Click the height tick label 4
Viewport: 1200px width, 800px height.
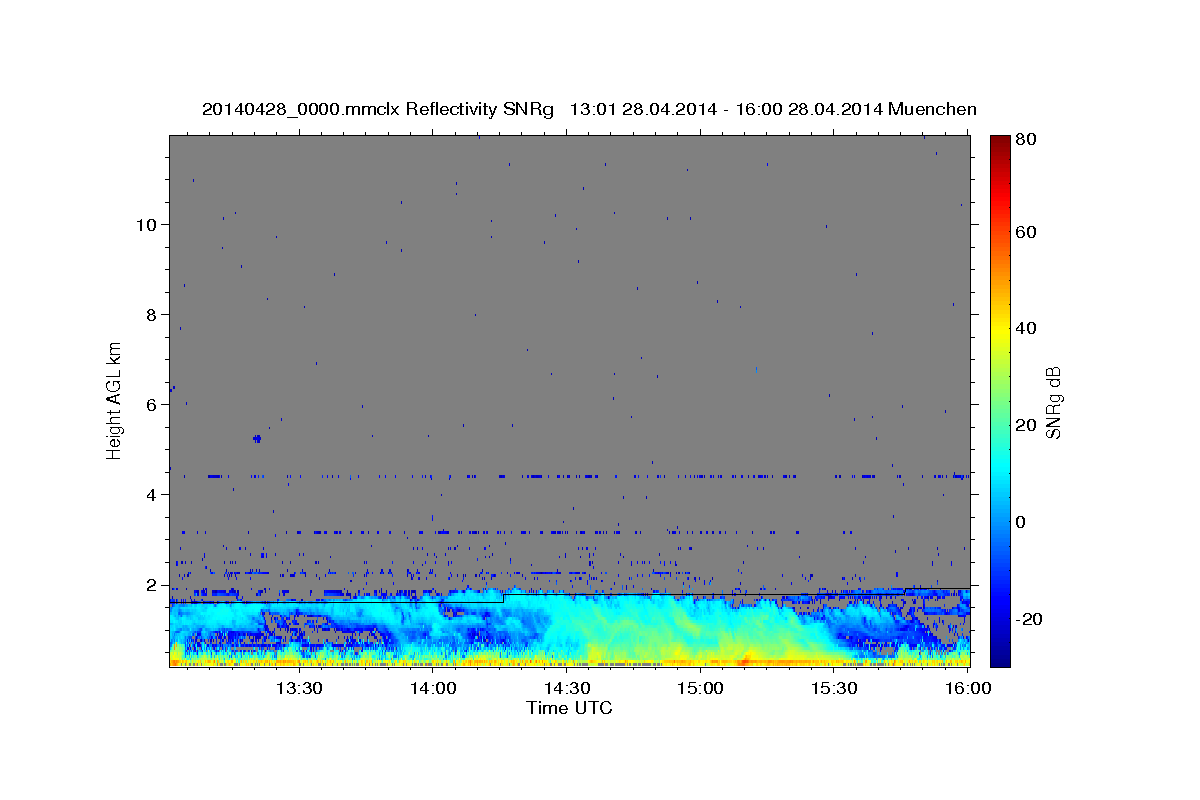coord(152,494)
